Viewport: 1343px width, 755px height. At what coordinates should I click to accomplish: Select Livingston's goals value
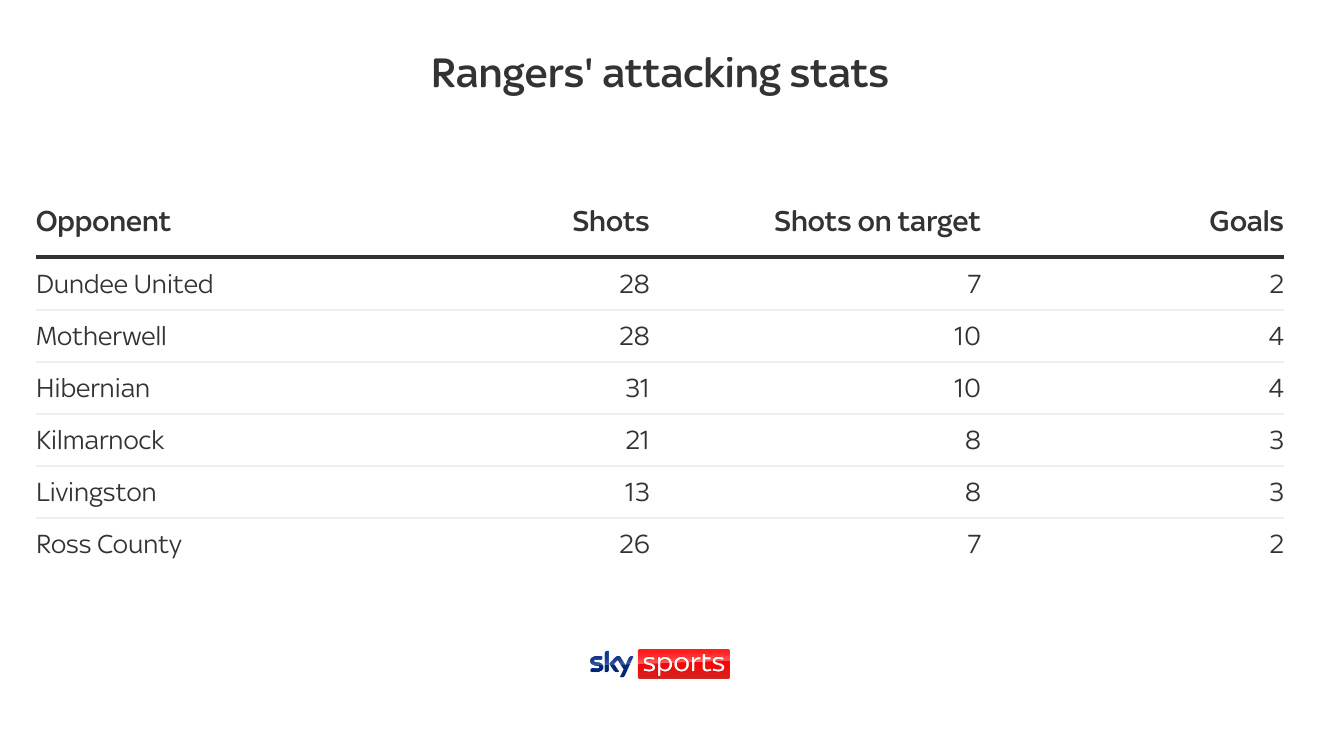point(1276,492)
